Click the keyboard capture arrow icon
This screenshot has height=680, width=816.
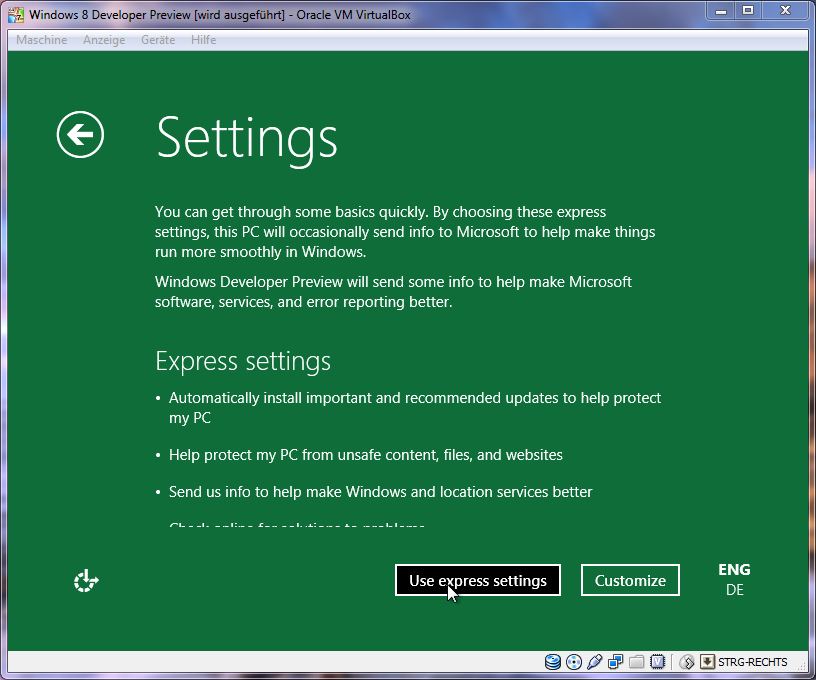[707, 662]
